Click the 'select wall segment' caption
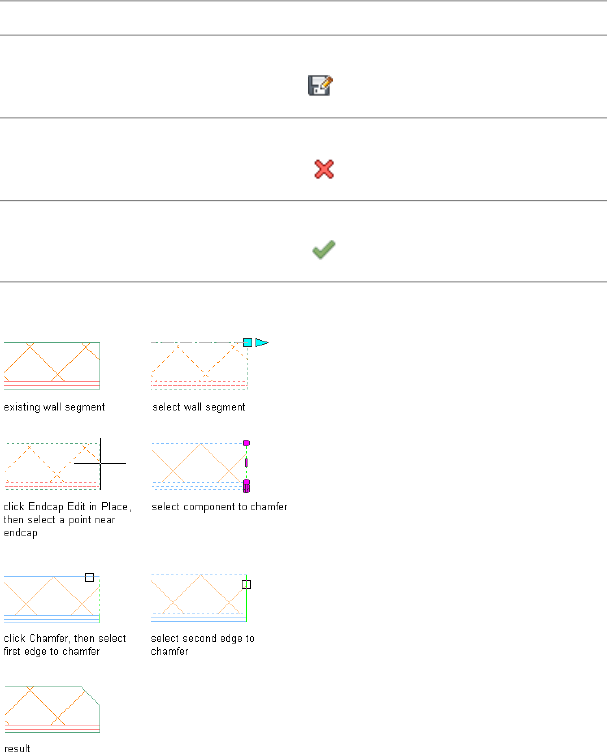This screenshot has height=756, width=607. coord(198,408)
